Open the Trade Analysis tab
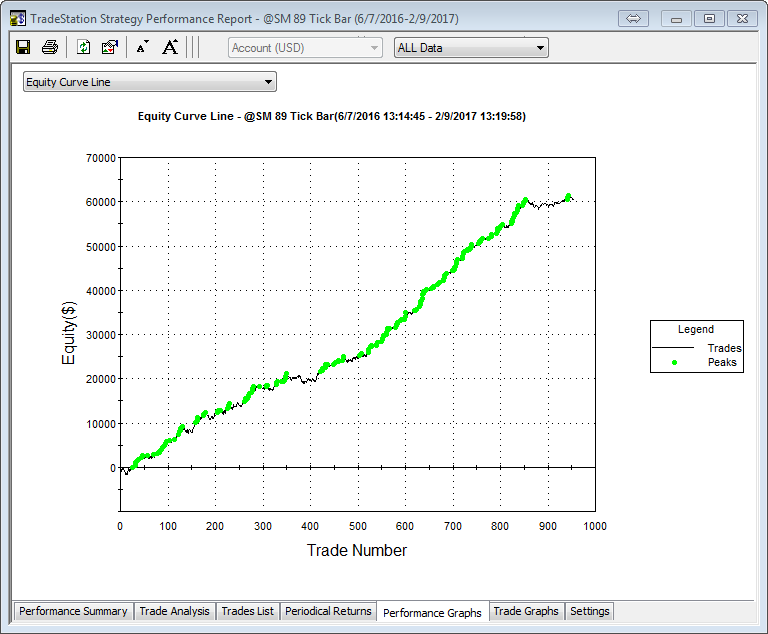This screenshot has width=768, height=634. [x=175, y=611]
